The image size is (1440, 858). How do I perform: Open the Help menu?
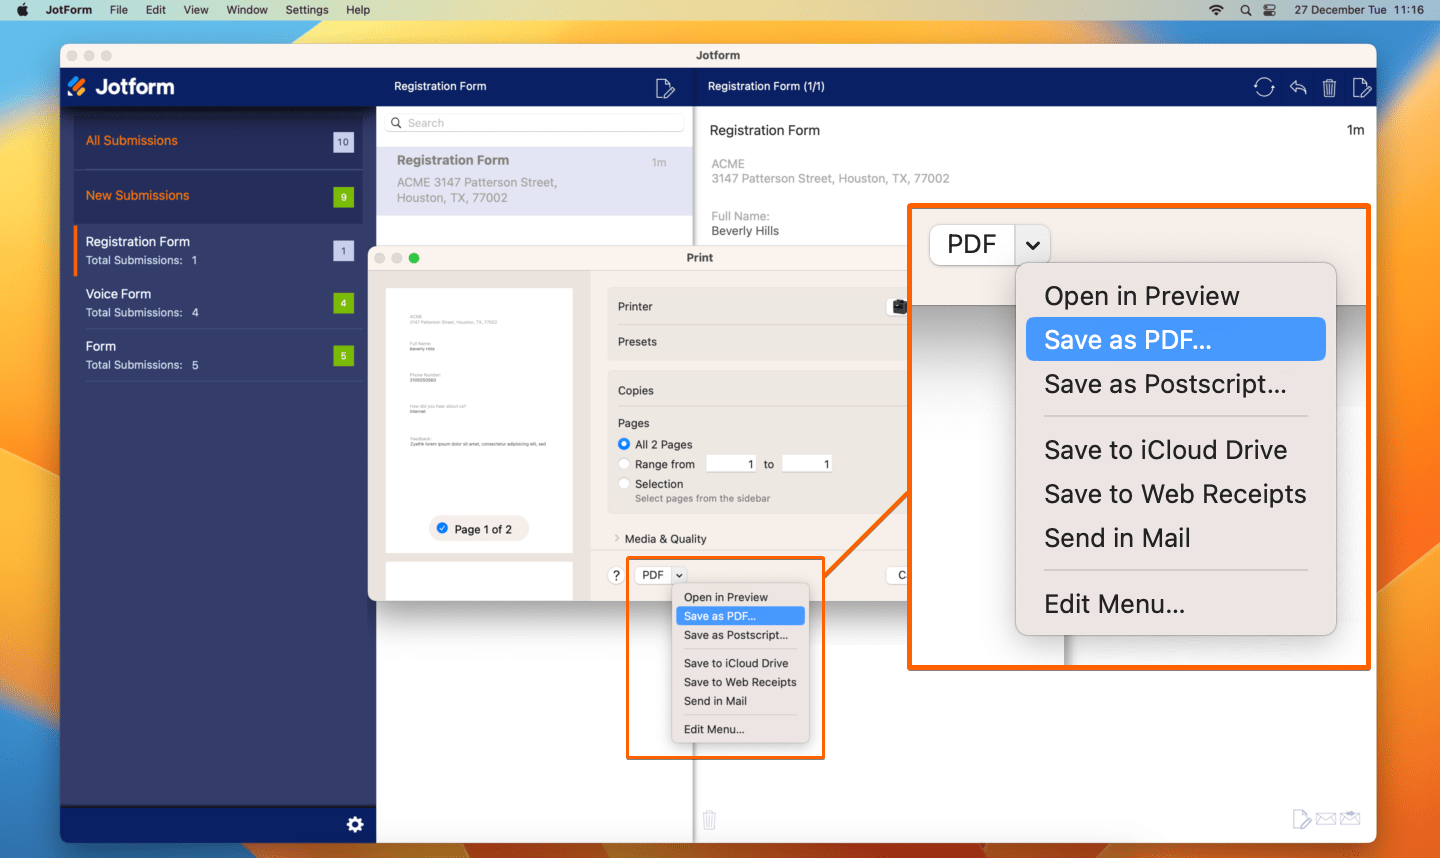pos(358,10)
